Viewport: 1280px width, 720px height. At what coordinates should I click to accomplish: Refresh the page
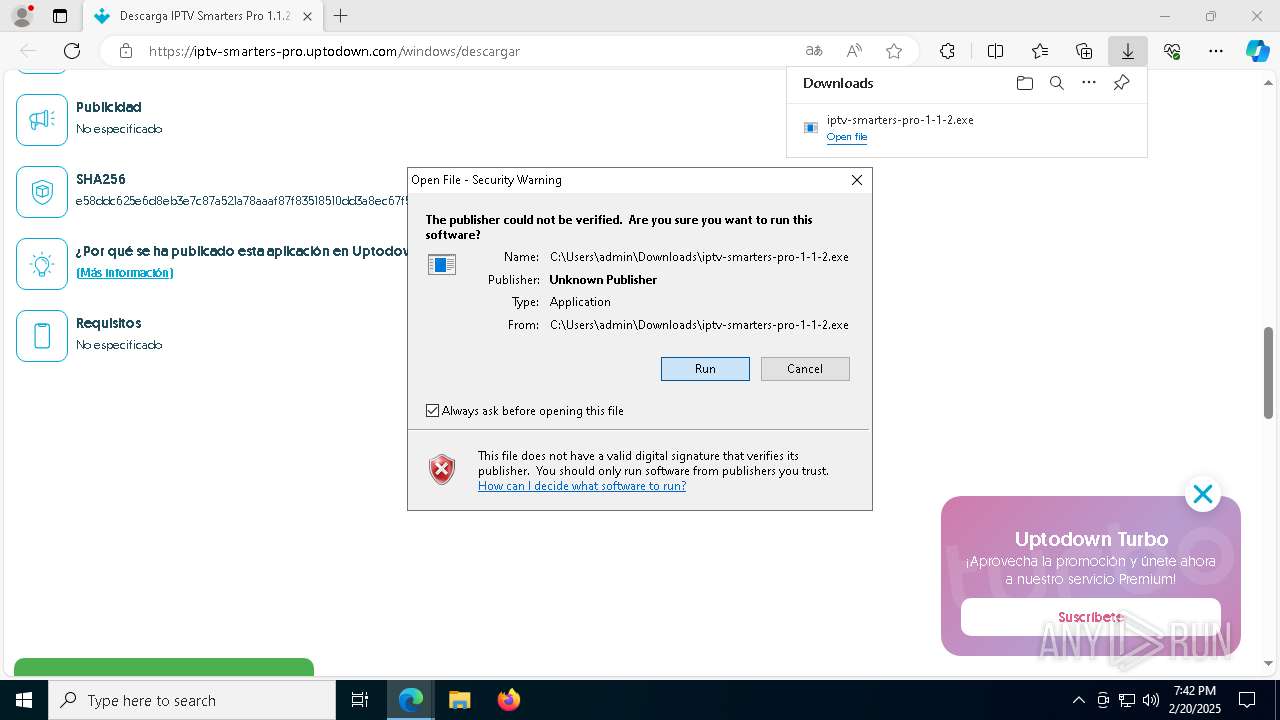tap(72, 51)
